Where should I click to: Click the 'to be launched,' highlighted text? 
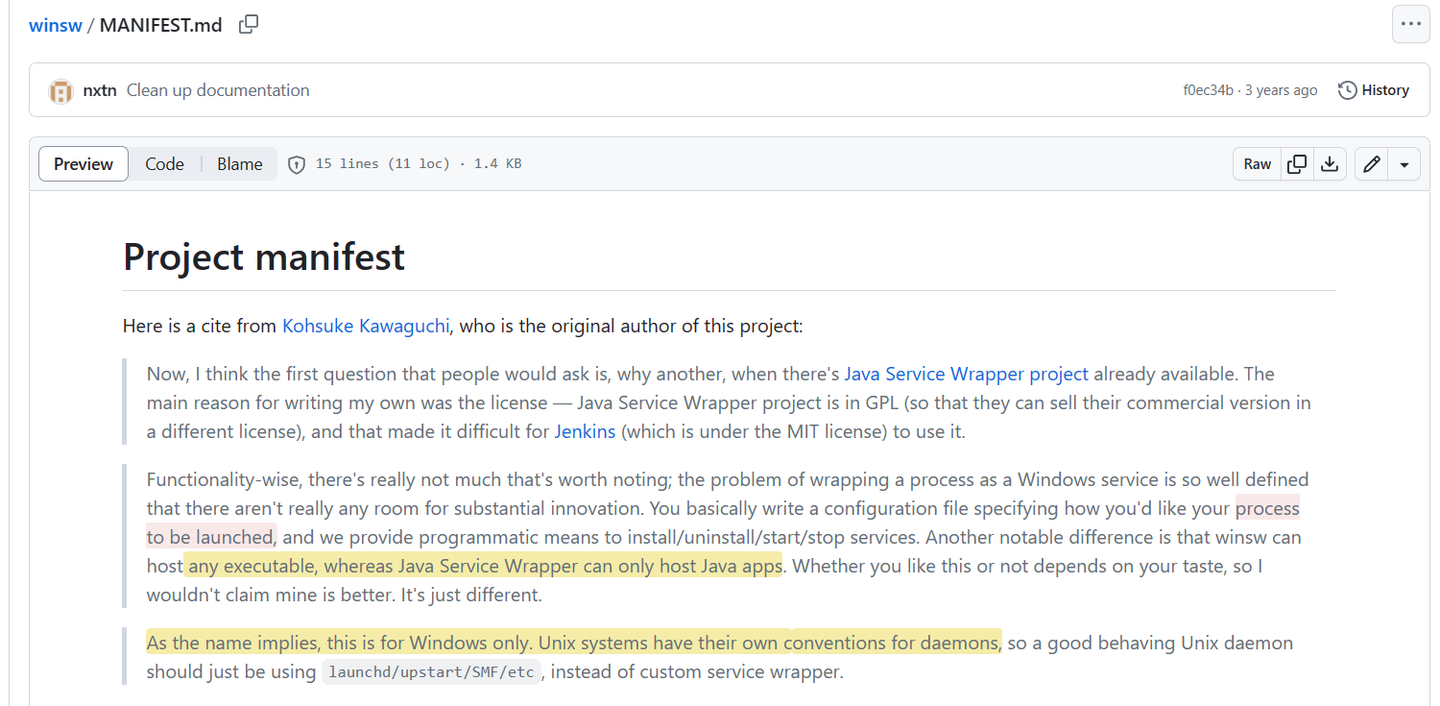click(x=211, y=537)
